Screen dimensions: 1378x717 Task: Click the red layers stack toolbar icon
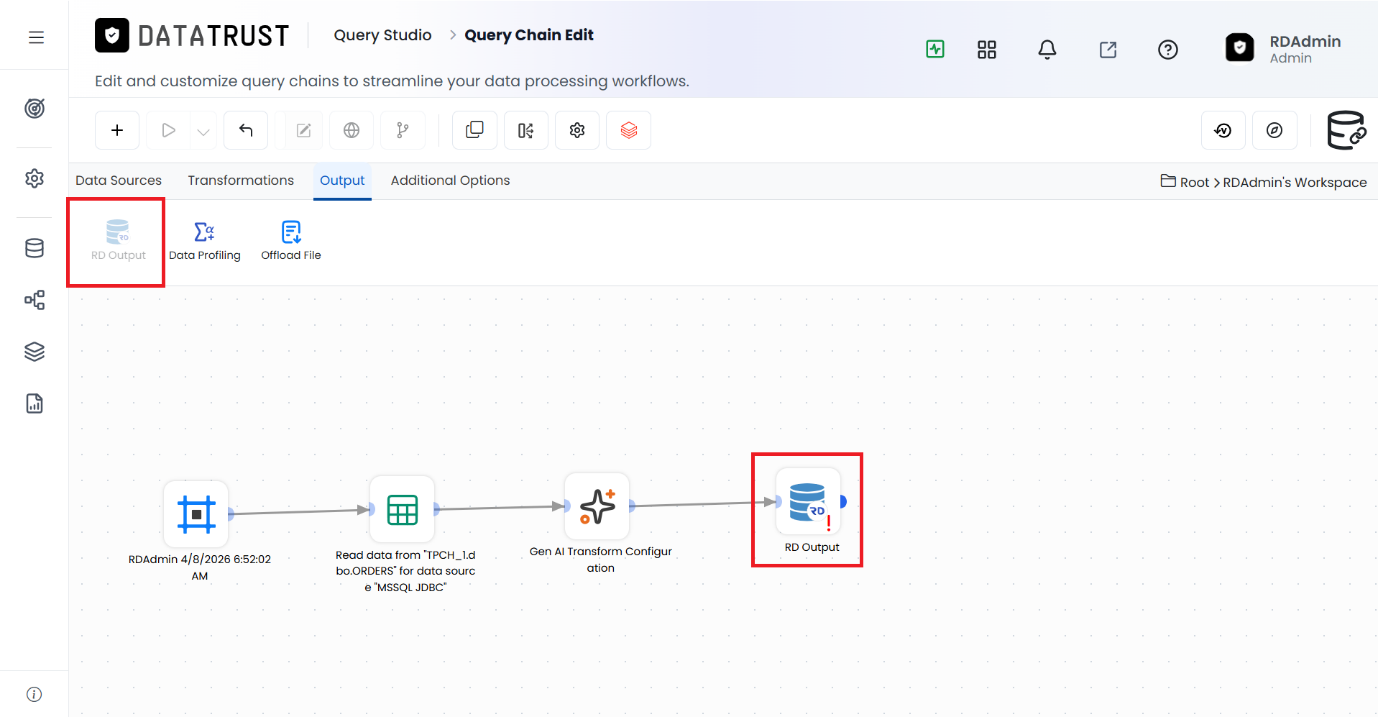(x=629, y=130)
